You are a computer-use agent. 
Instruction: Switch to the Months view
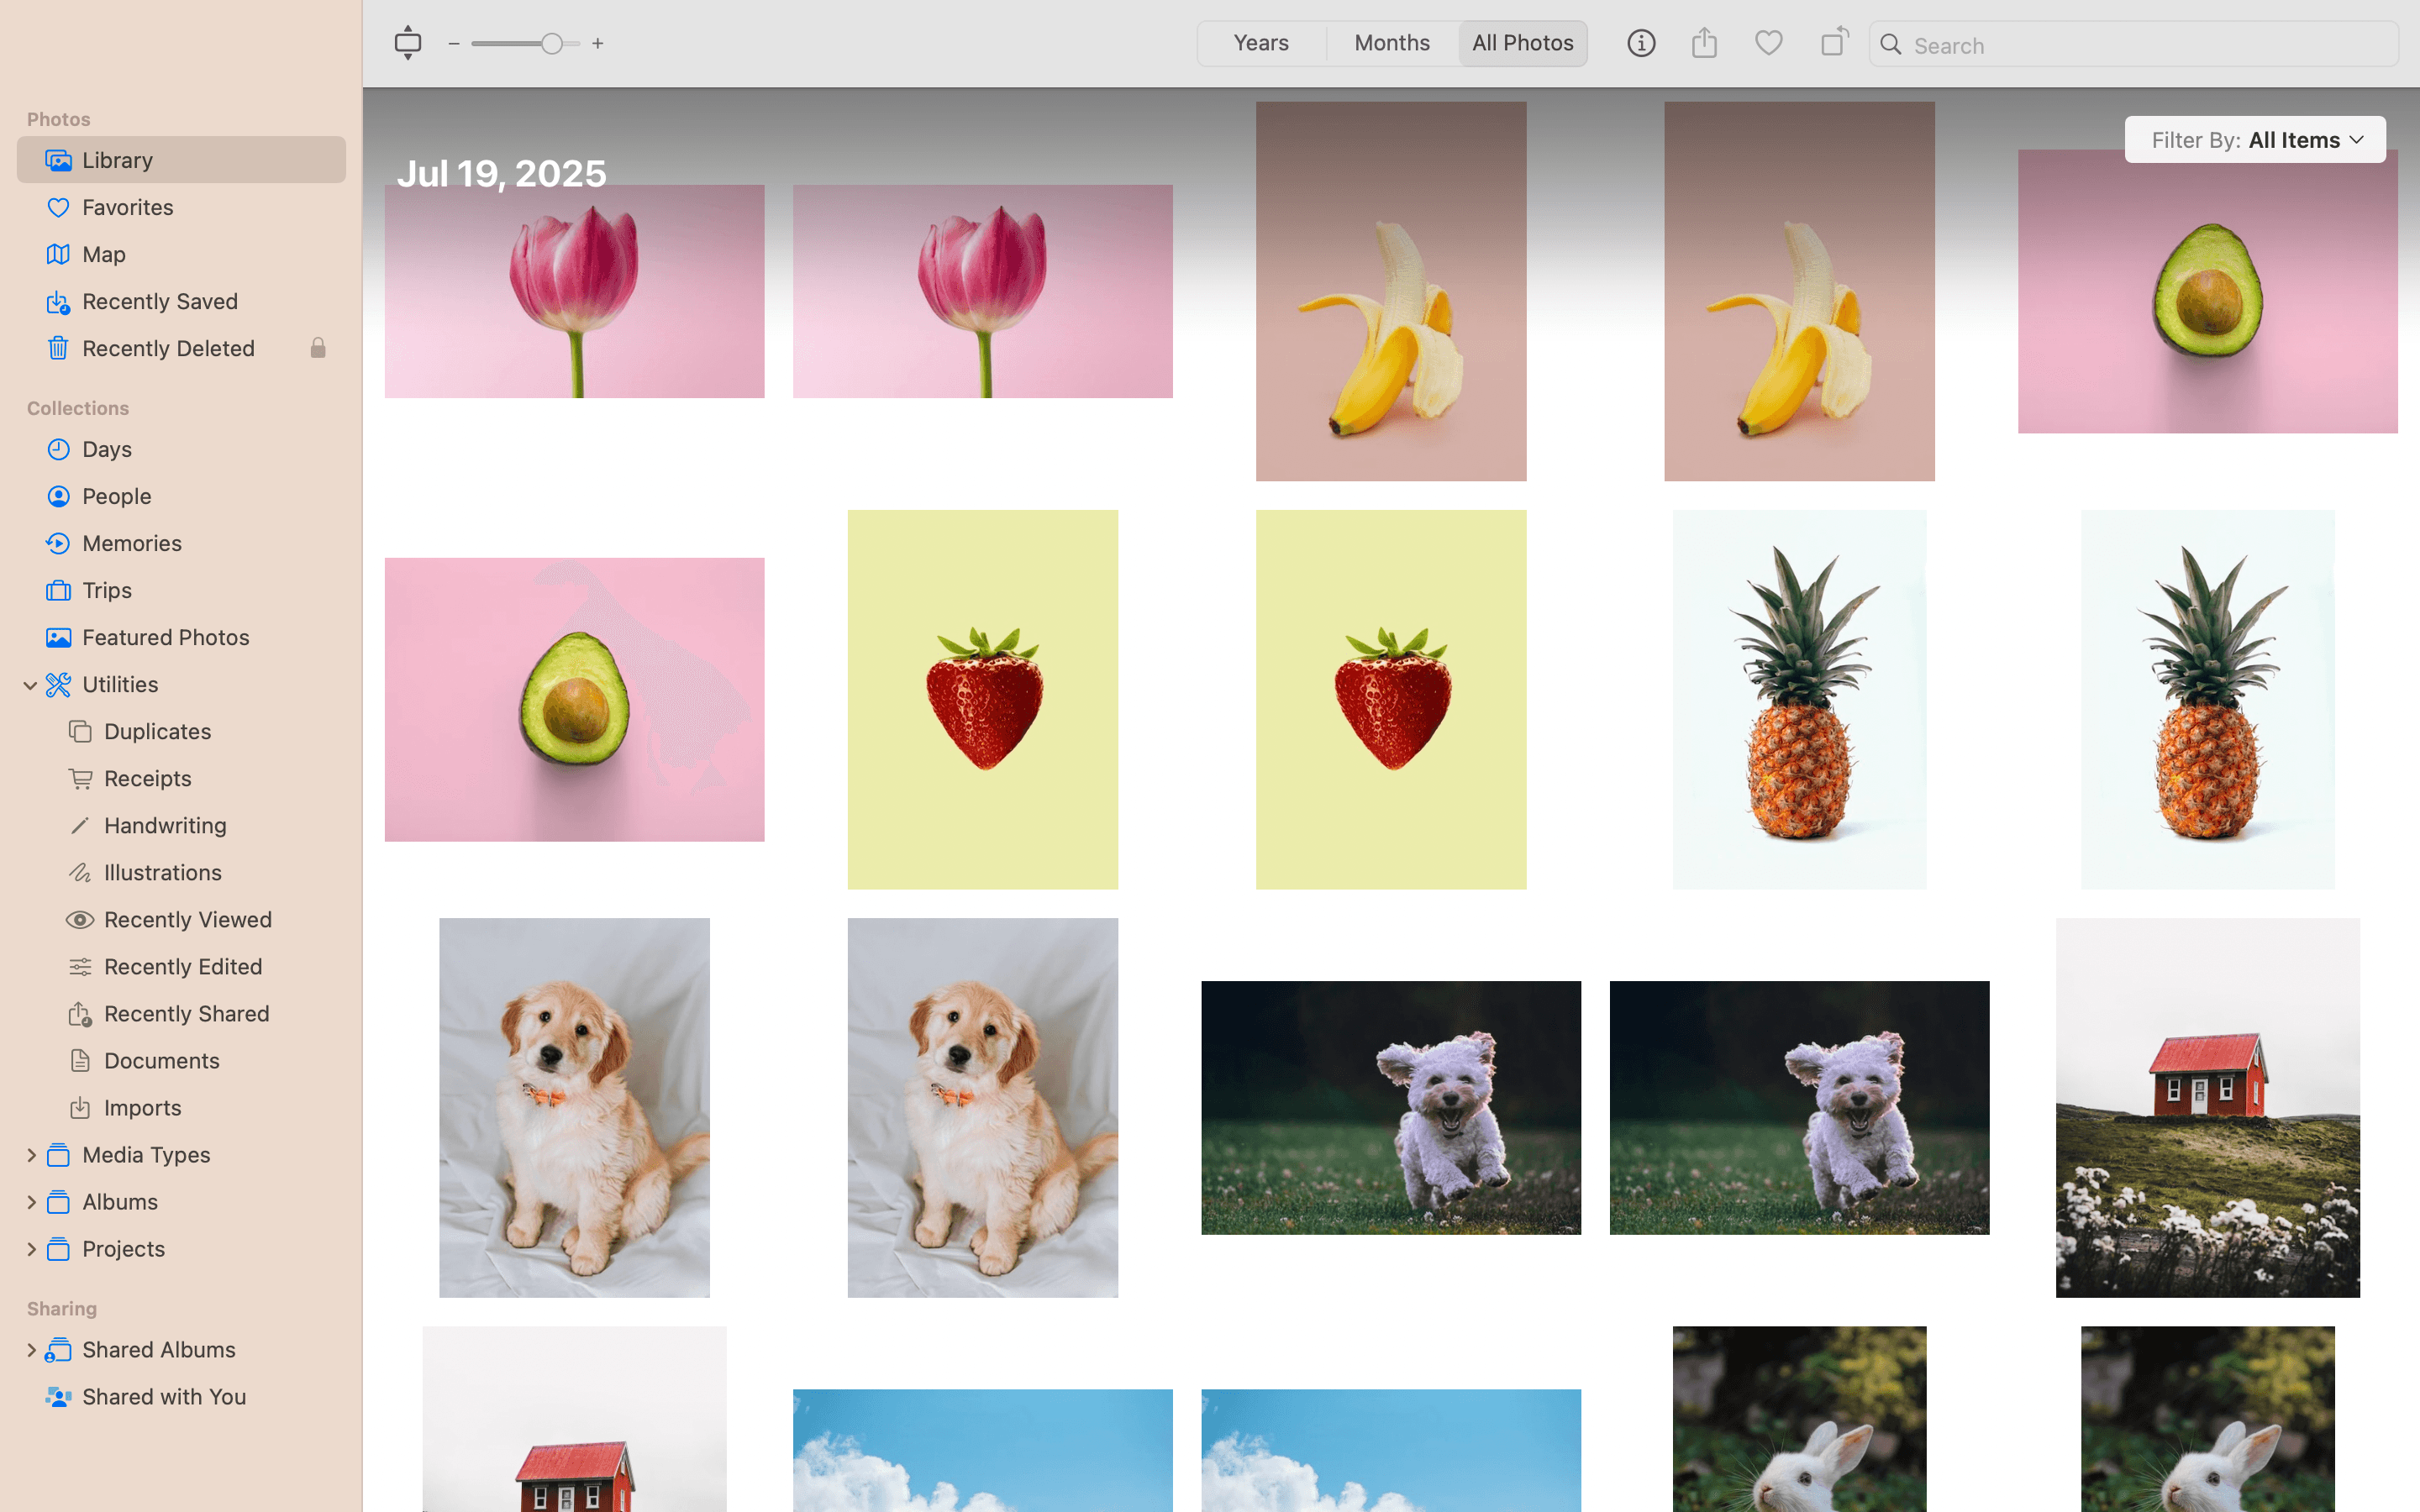click(1391, 43)
